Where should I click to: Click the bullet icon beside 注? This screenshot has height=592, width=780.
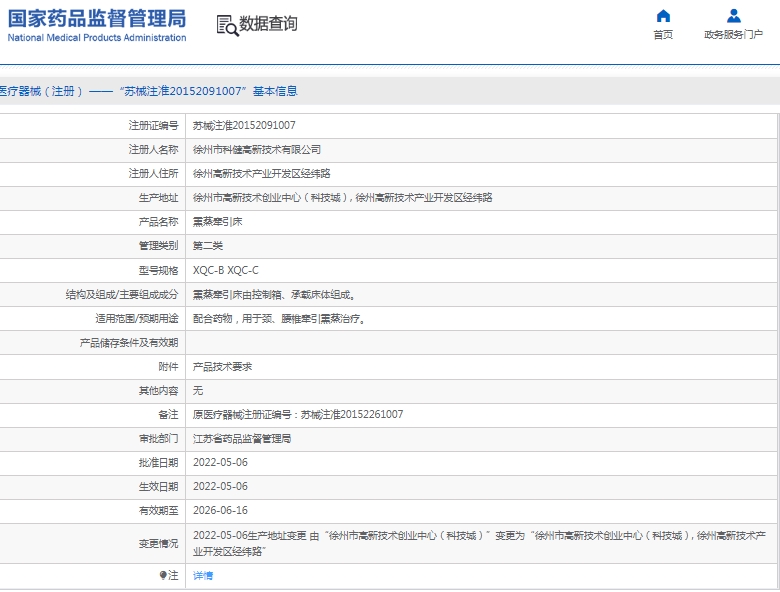(x=163, y=575)
